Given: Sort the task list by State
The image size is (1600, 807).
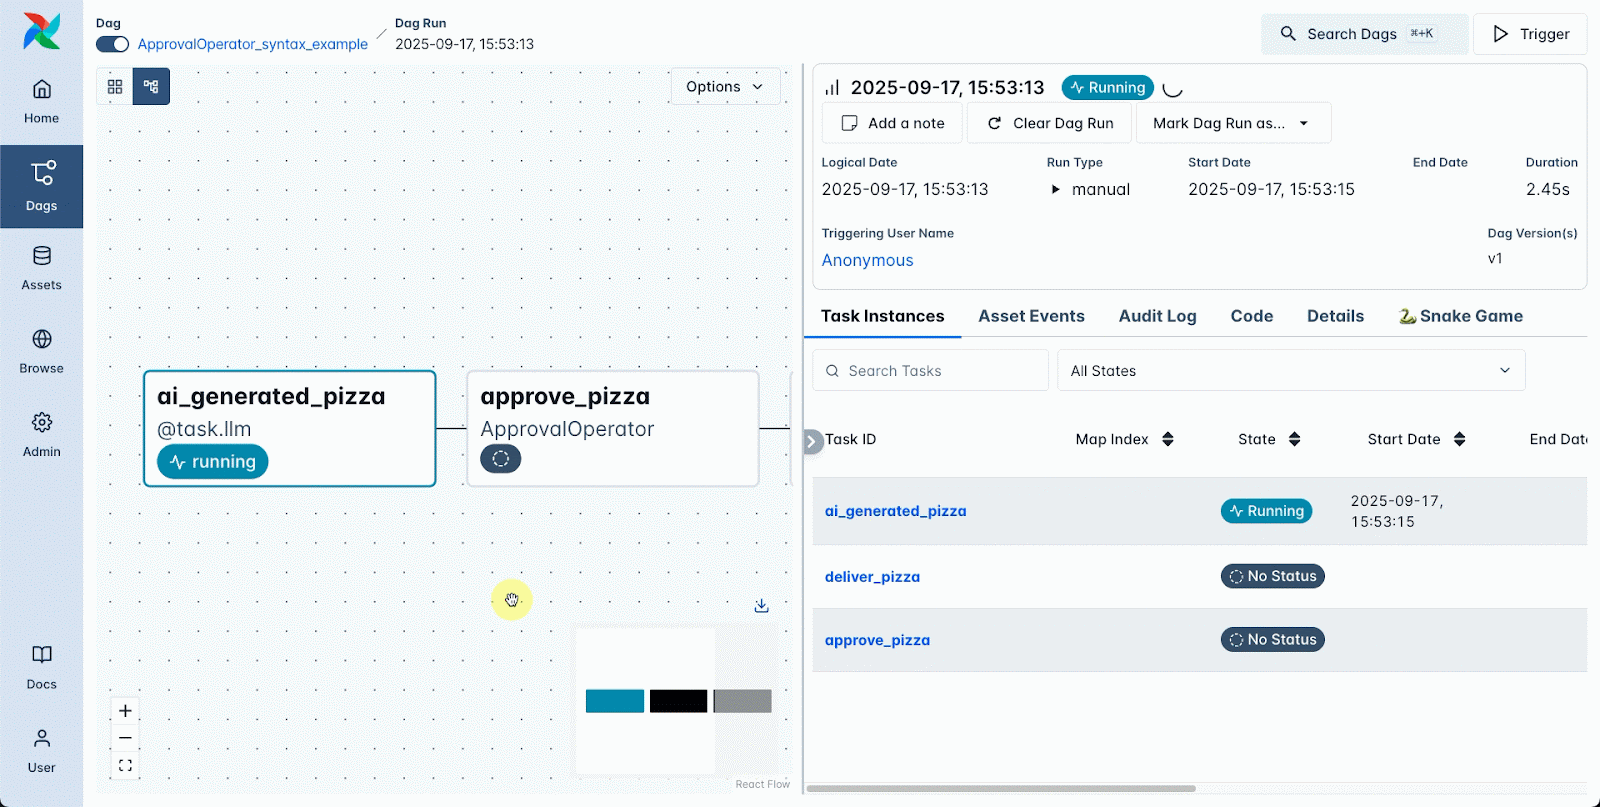Looking at the screenshot, I should 1294,439.
